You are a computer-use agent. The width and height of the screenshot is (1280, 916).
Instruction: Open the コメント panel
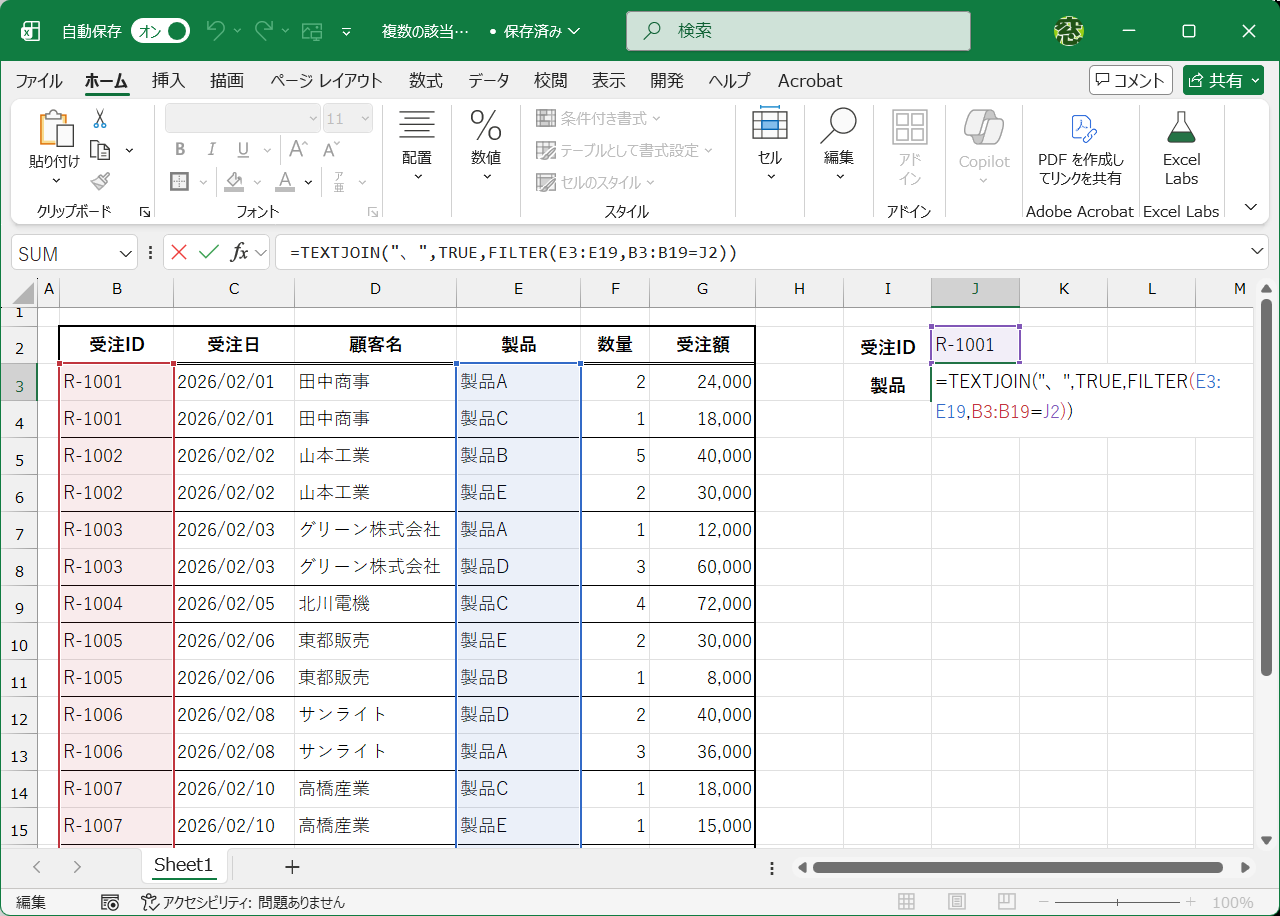[1130, 80]
